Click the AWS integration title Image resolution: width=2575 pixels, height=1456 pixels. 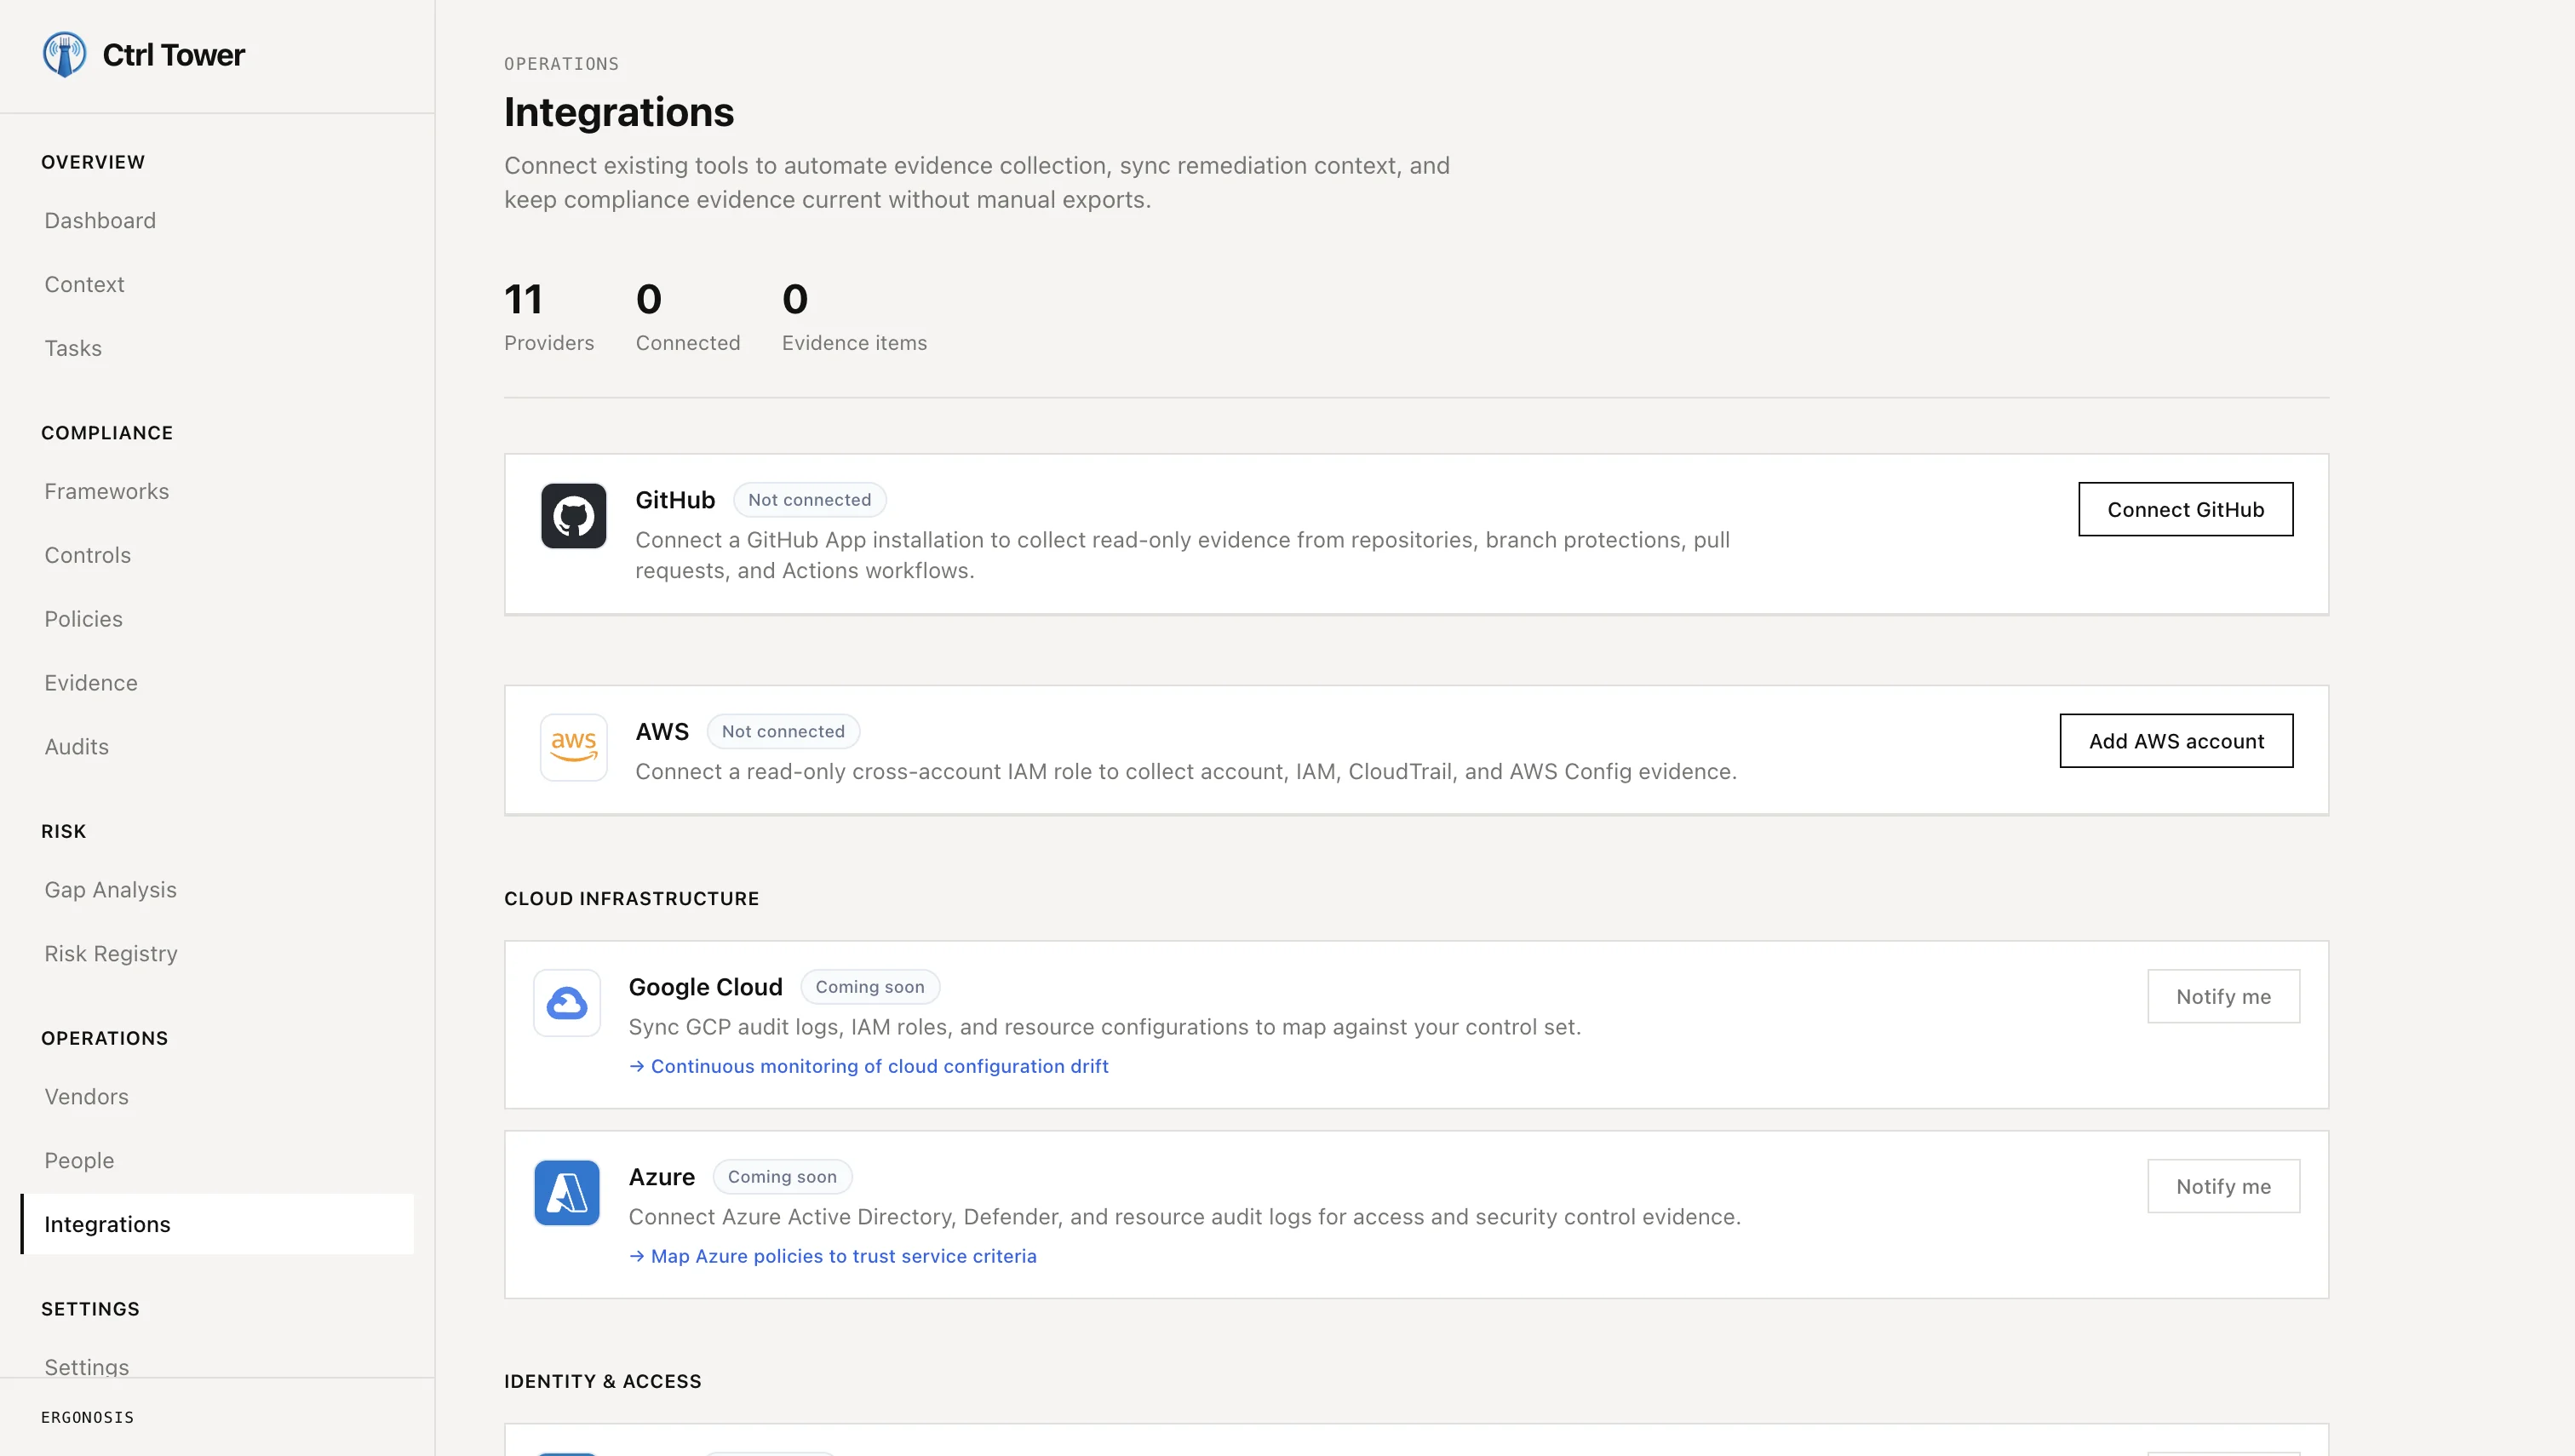click(662, 732)
